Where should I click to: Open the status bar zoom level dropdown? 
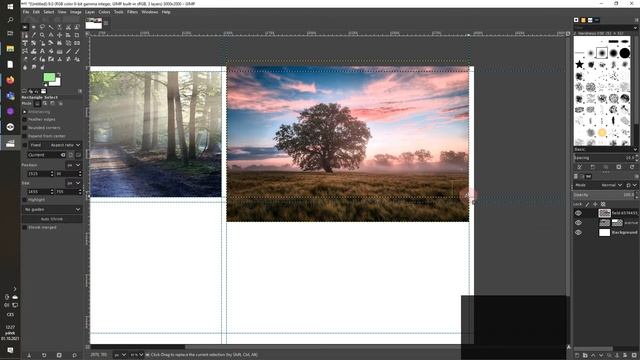[137, 355]
